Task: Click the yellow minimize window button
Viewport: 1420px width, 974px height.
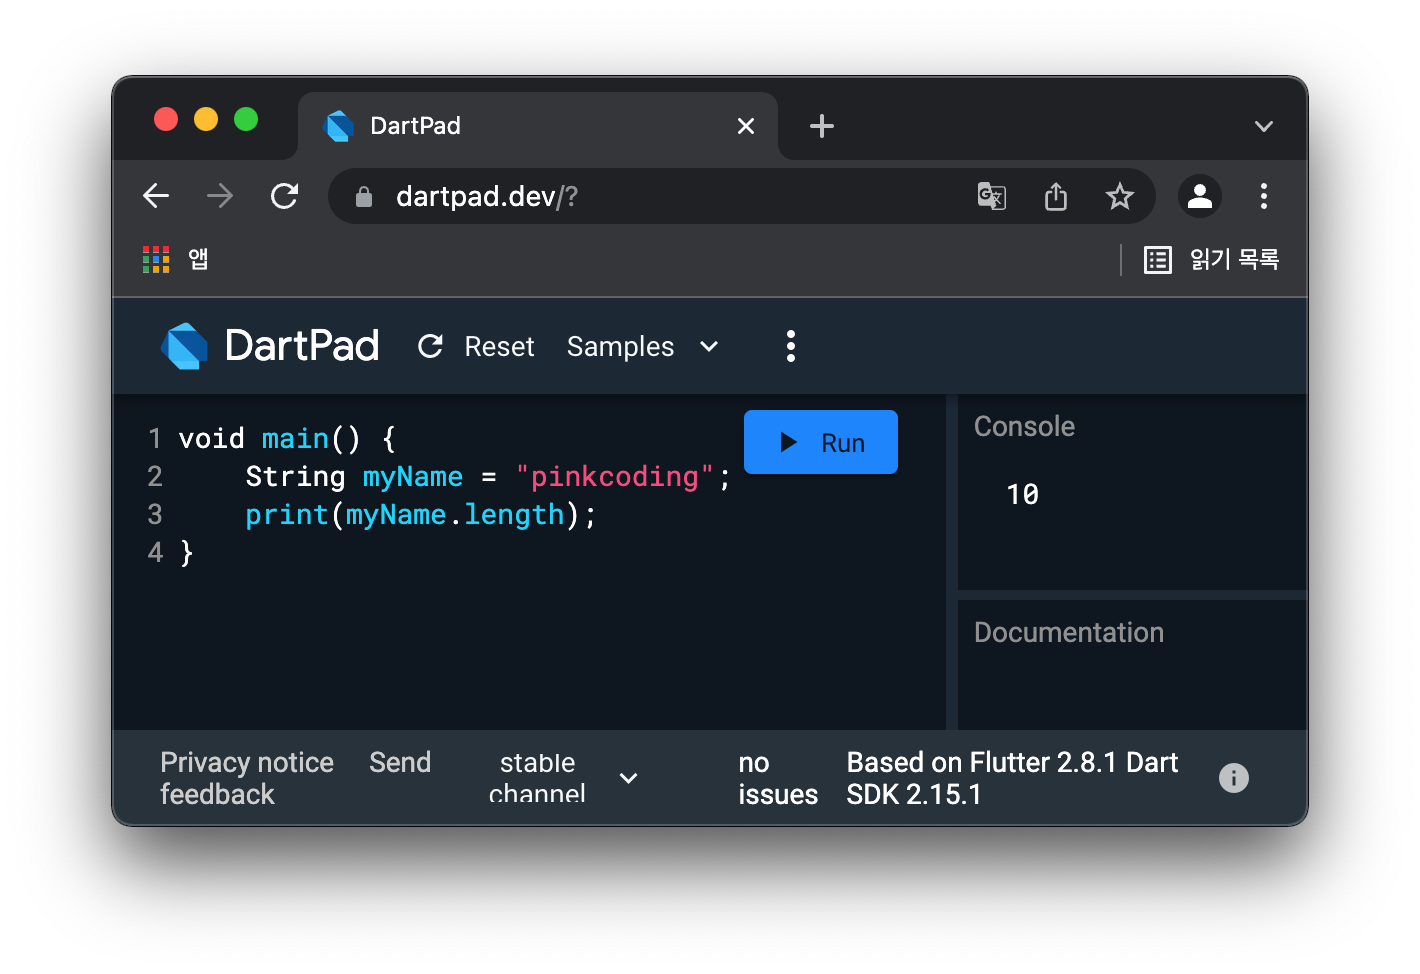Action: click(x=206, y=119)
